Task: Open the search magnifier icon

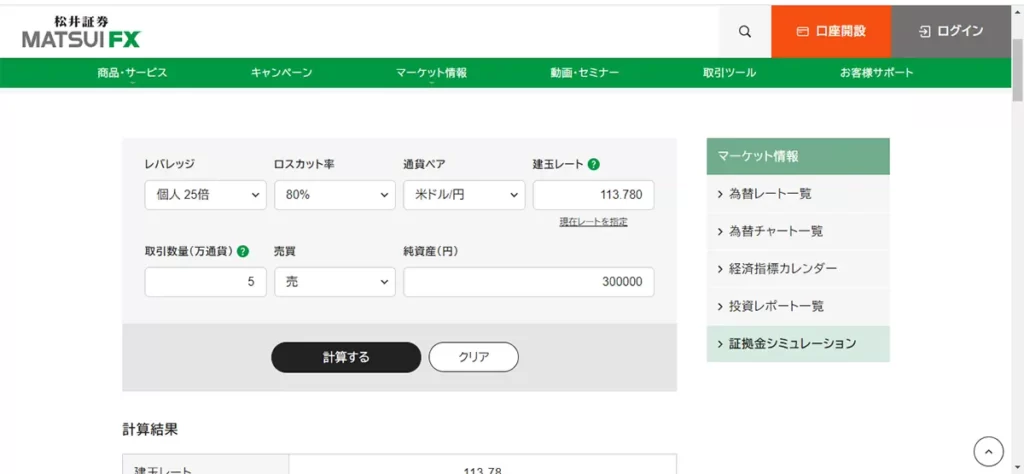Action: pos(744,31)
